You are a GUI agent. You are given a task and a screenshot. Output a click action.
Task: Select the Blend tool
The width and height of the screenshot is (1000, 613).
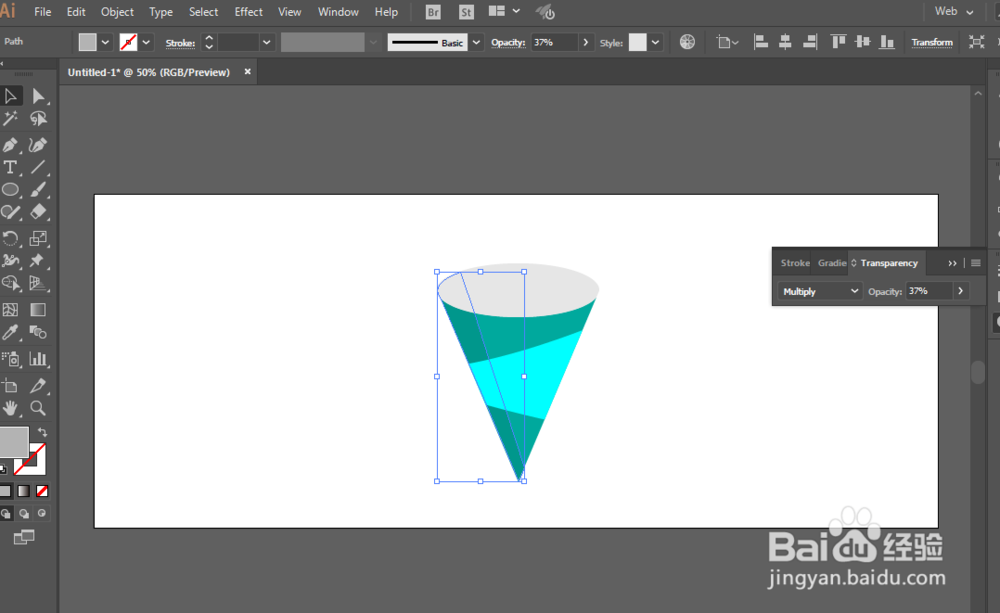coord(38,332)
